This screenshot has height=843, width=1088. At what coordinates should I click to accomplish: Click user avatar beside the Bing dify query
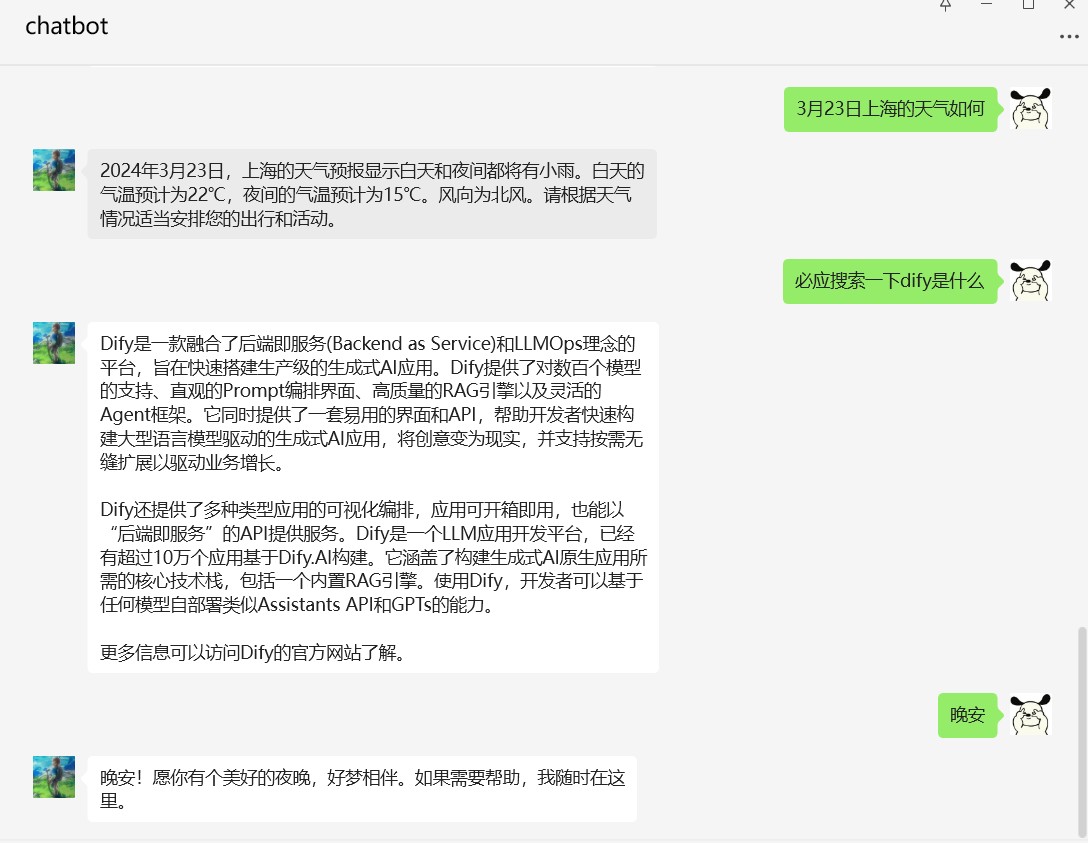click(1030, 282)
